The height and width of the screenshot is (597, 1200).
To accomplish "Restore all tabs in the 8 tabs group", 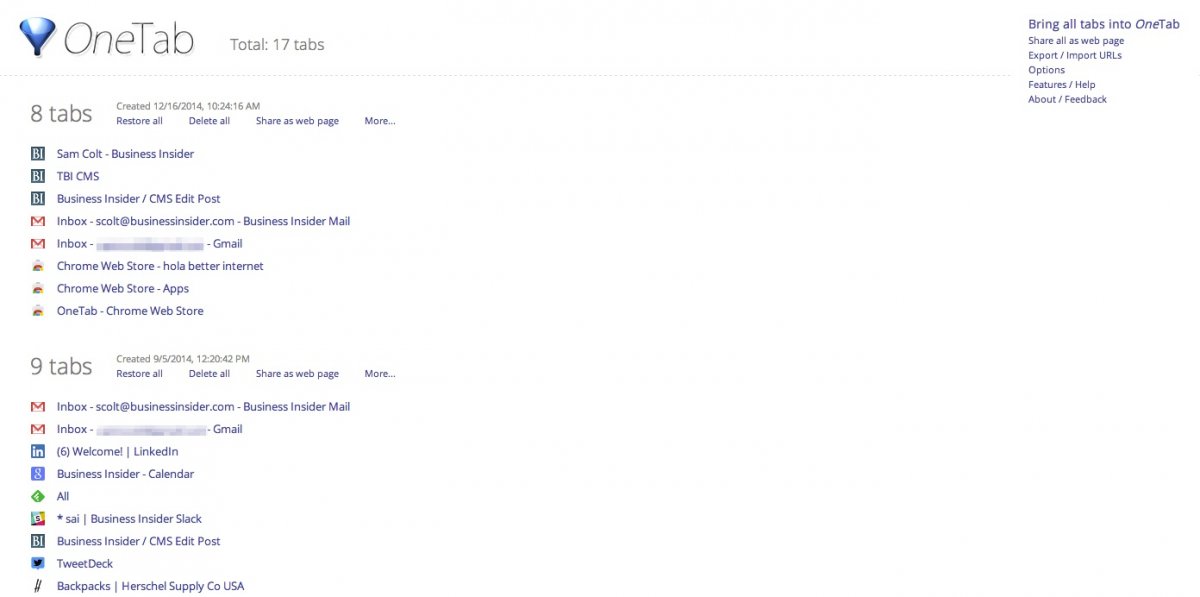I will [x=139, y=121].
